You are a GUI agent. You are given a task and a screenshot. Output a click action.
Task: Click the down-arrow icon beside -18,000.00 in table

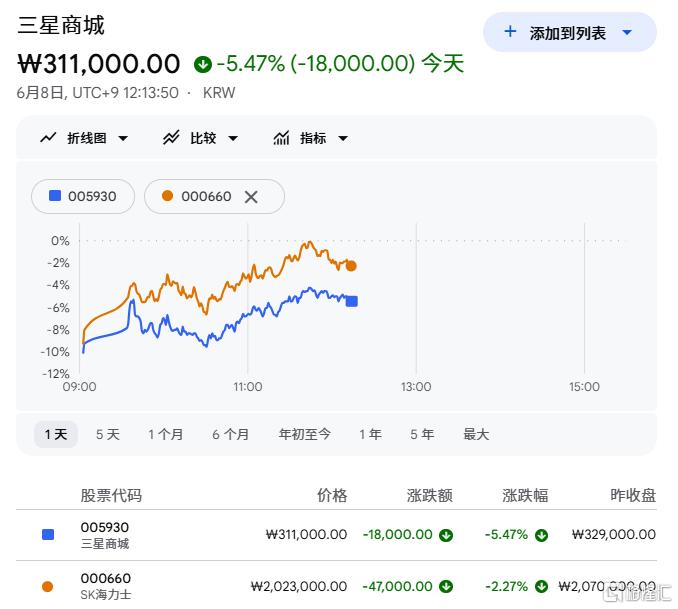coord(446,535)
